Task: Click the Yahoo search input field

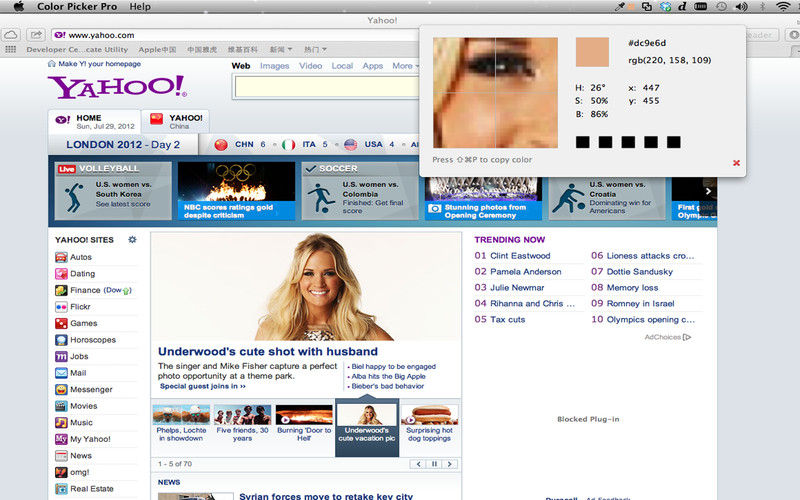Action: coord(327,87)
